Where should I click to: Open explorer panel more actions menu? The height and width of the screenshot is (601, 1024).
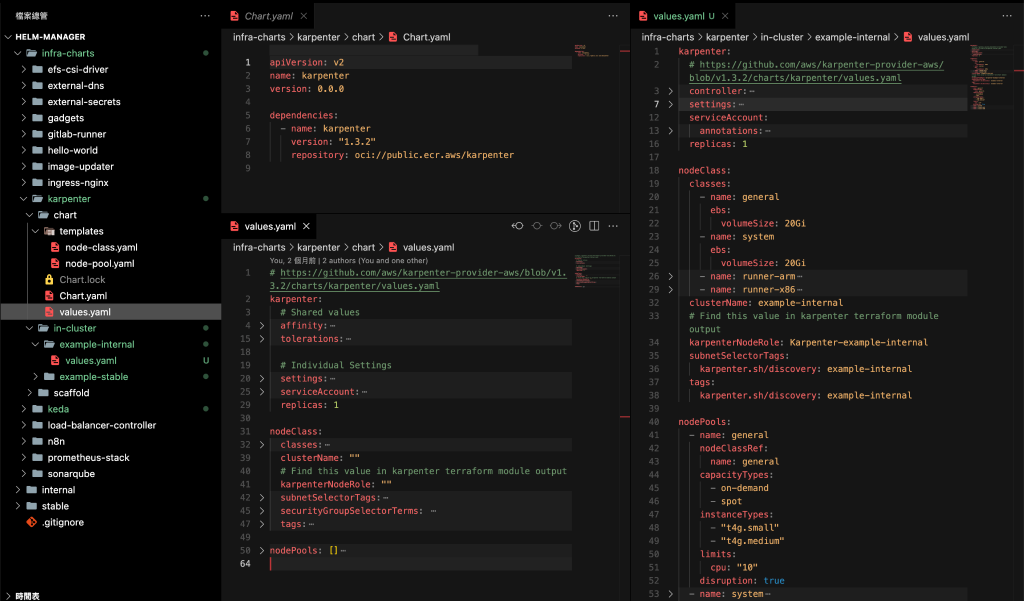[x=205, y=16]
